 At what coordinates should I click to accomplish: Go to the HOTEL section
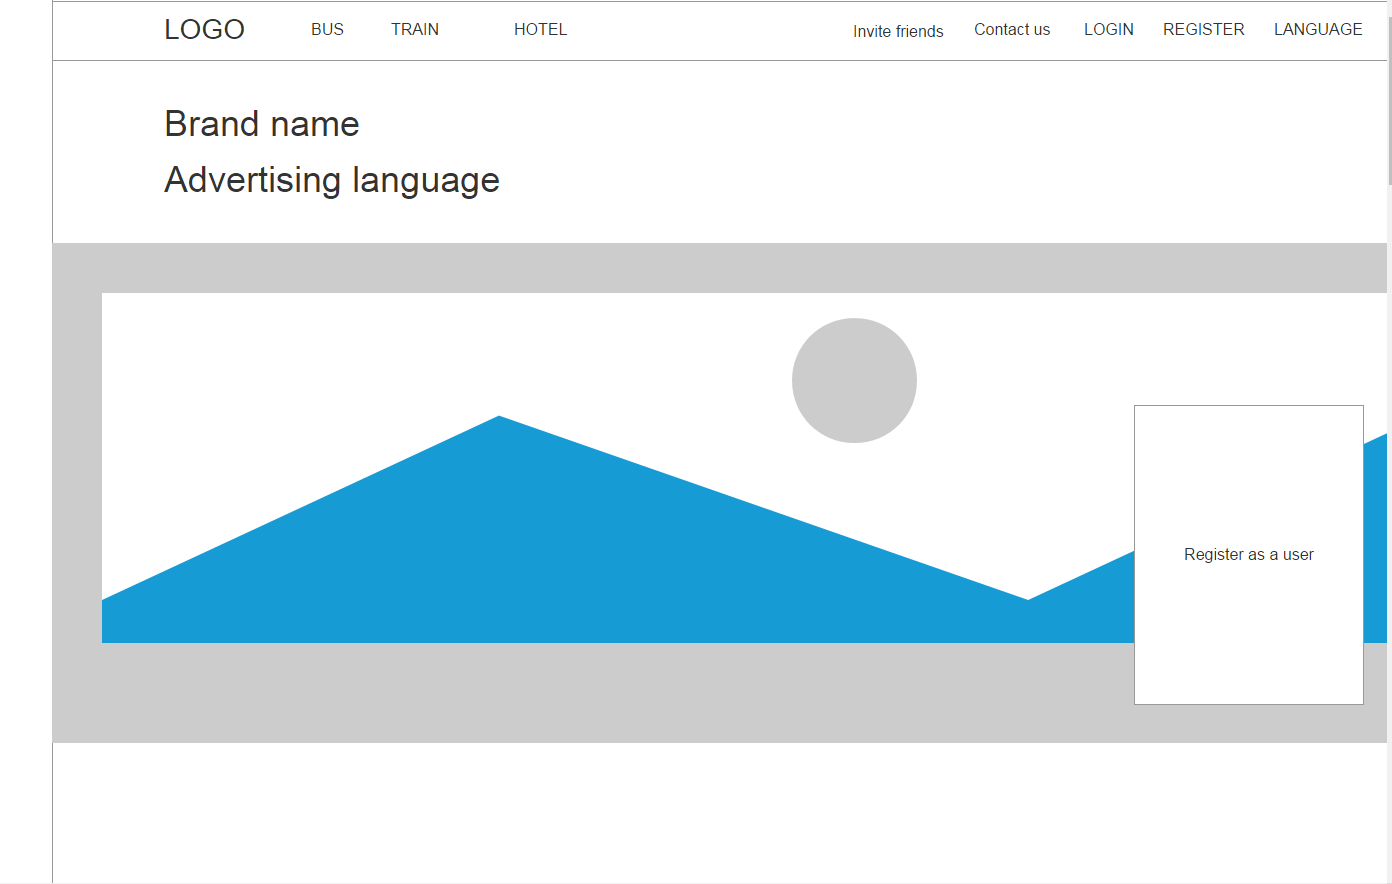[x=540, y=30]
